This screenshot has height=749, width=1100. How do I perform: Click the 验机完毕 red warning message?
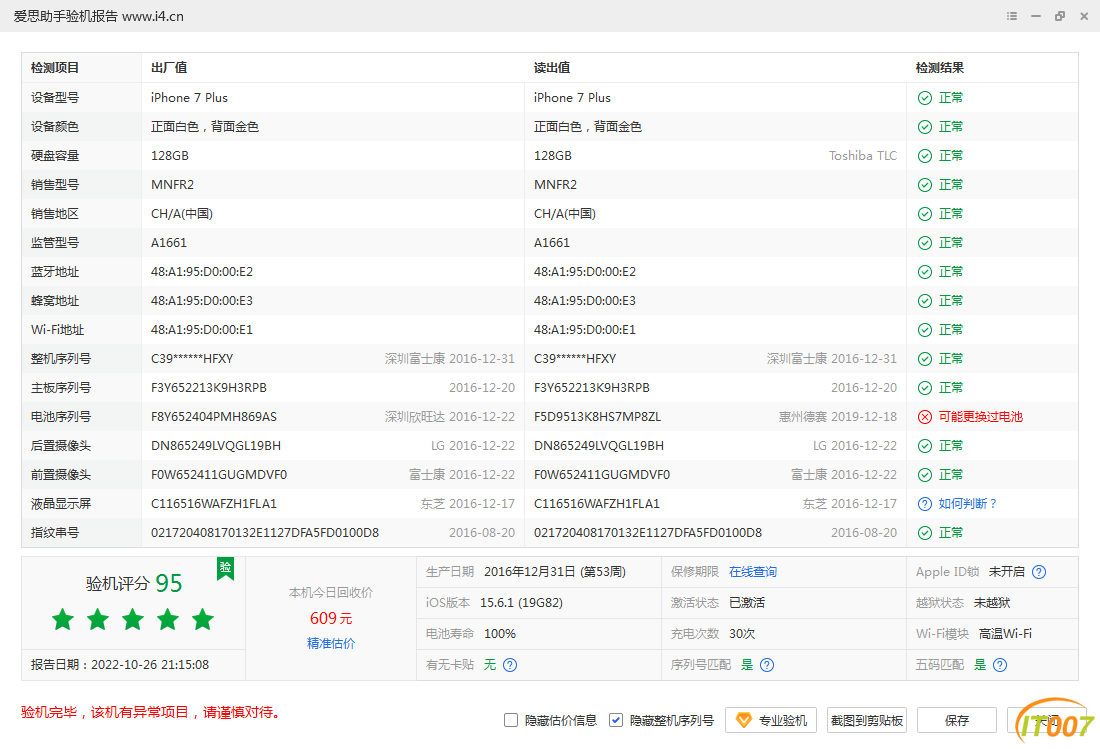152,713
